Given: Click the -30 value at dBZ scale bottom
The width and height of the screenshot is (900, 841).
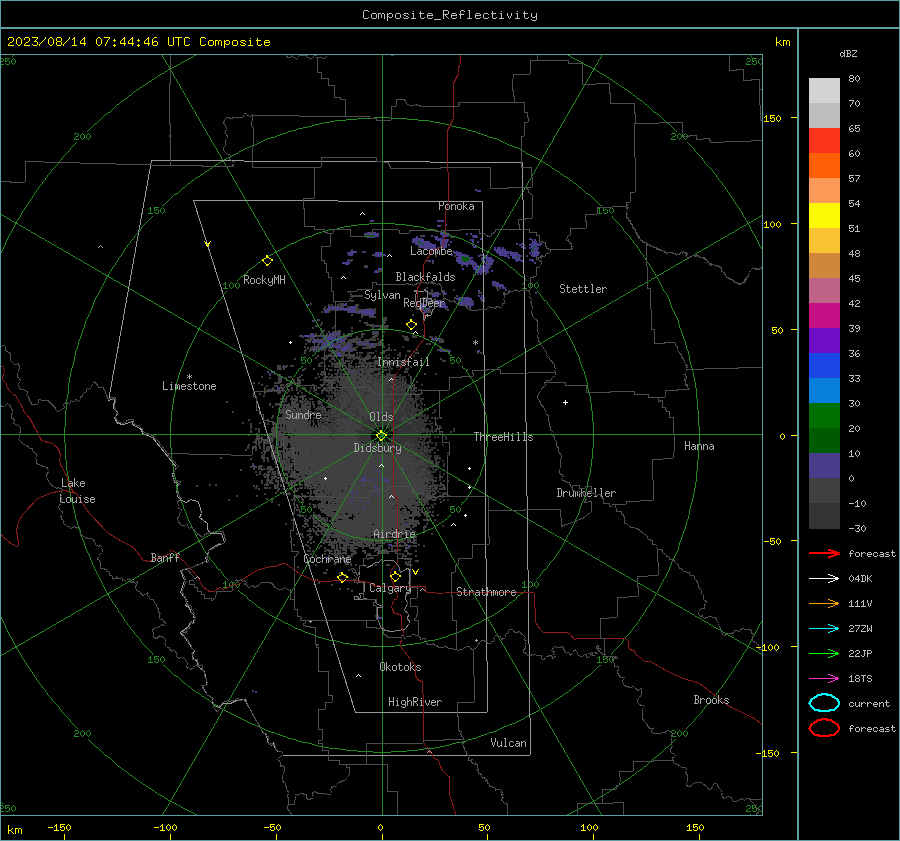Looking at the screenshot, I should pyautogui.click(x=857, y=528).
